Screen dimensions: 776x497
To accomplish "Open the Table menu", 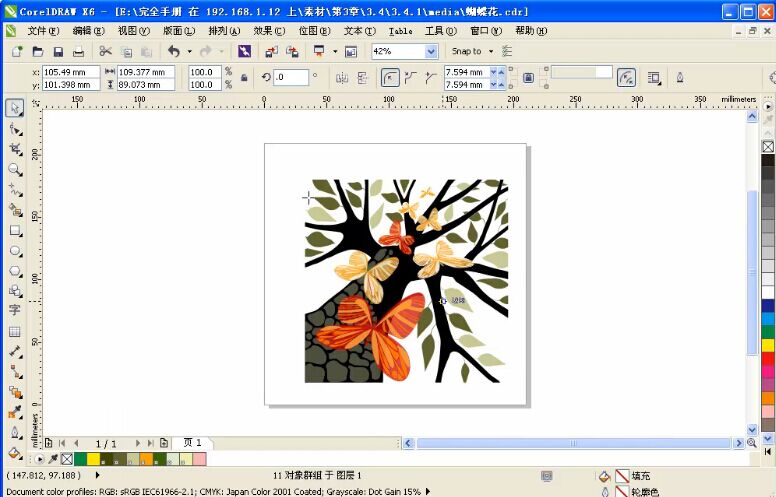I will [400, 31].
